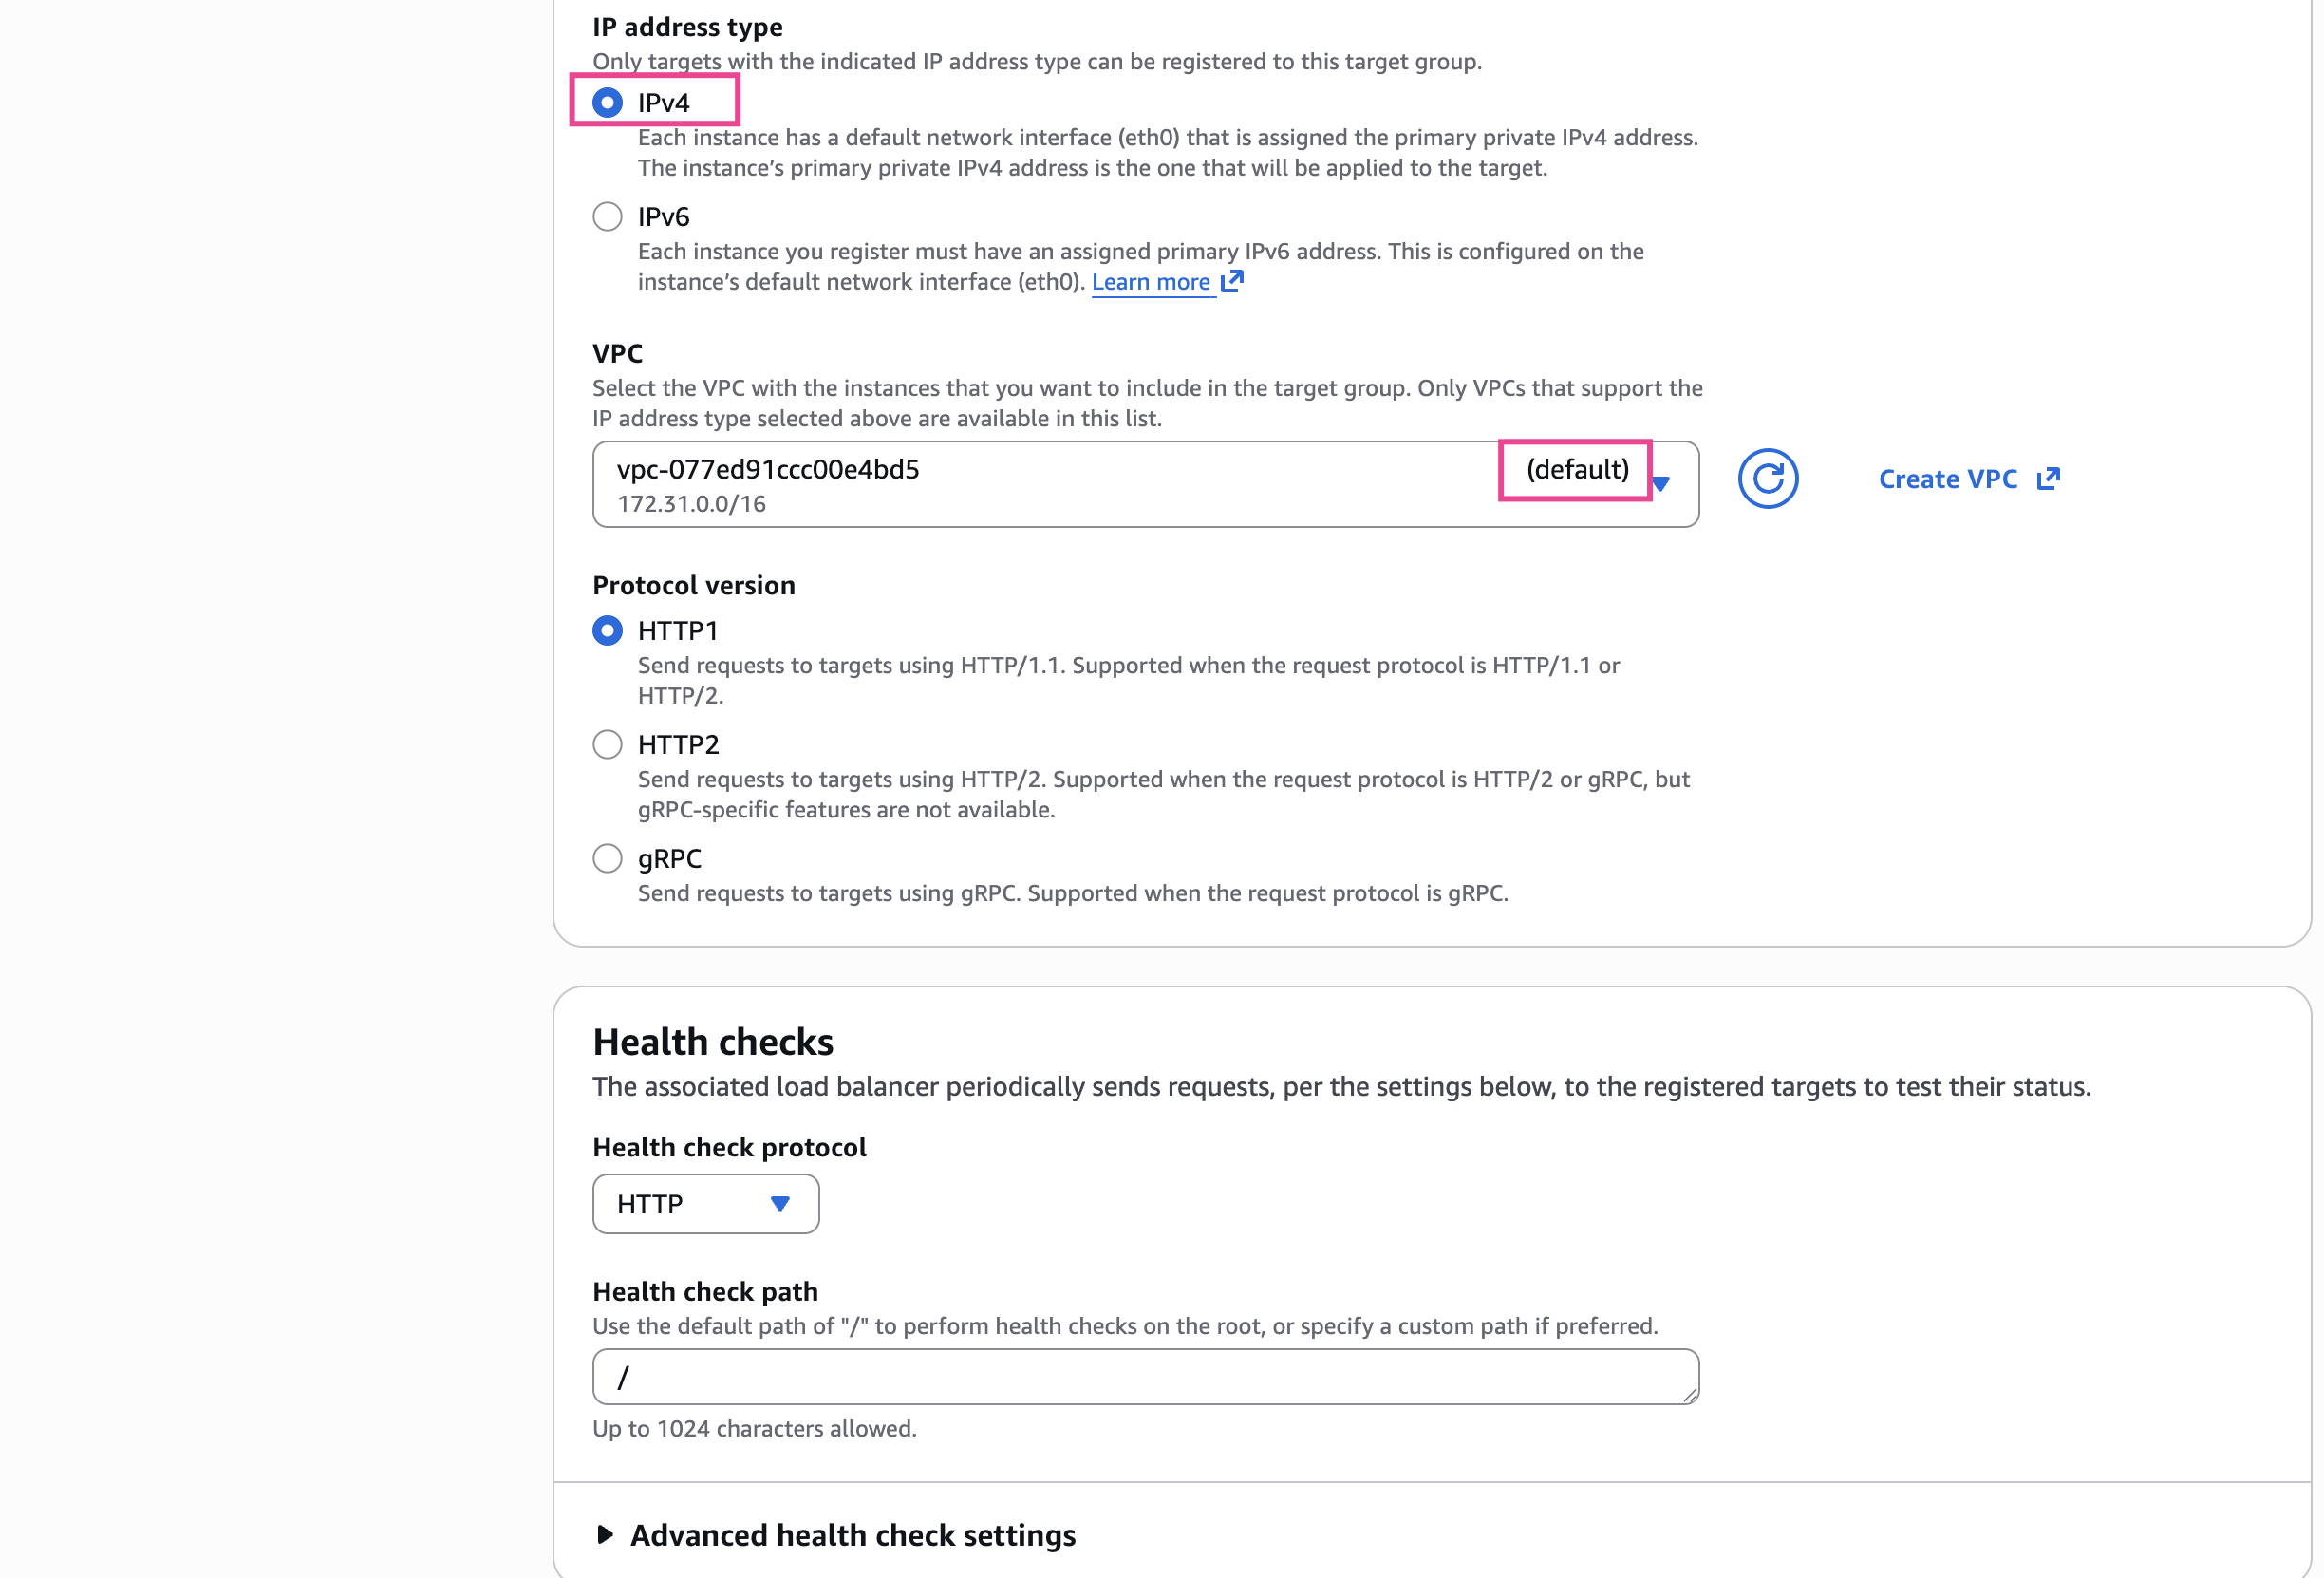Screen dimensions: 2324x1578
Task: Click the resize handle of the path field
Action: point(1690,1396)
